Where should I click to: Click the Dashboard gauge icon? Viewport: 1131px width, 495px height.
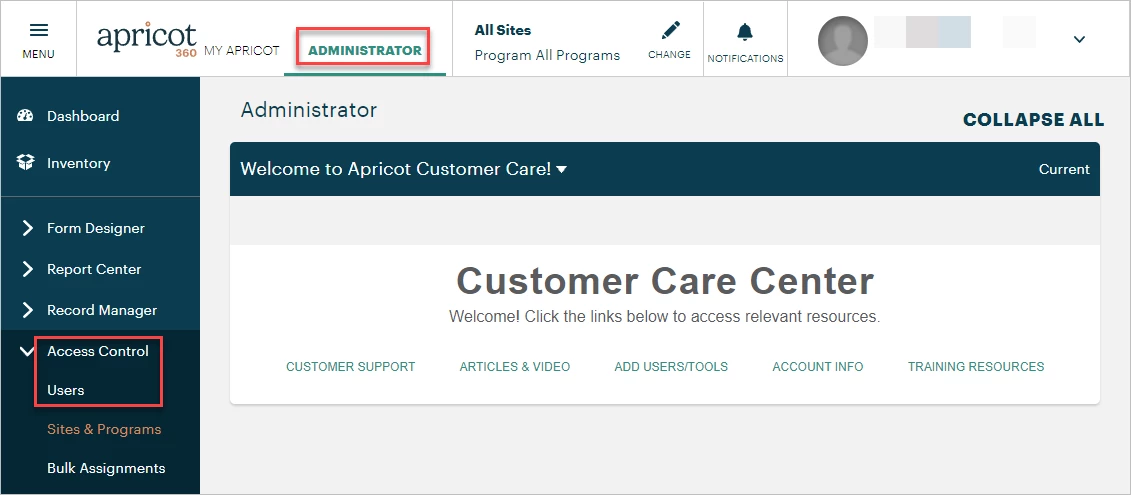tap(25, 116)
